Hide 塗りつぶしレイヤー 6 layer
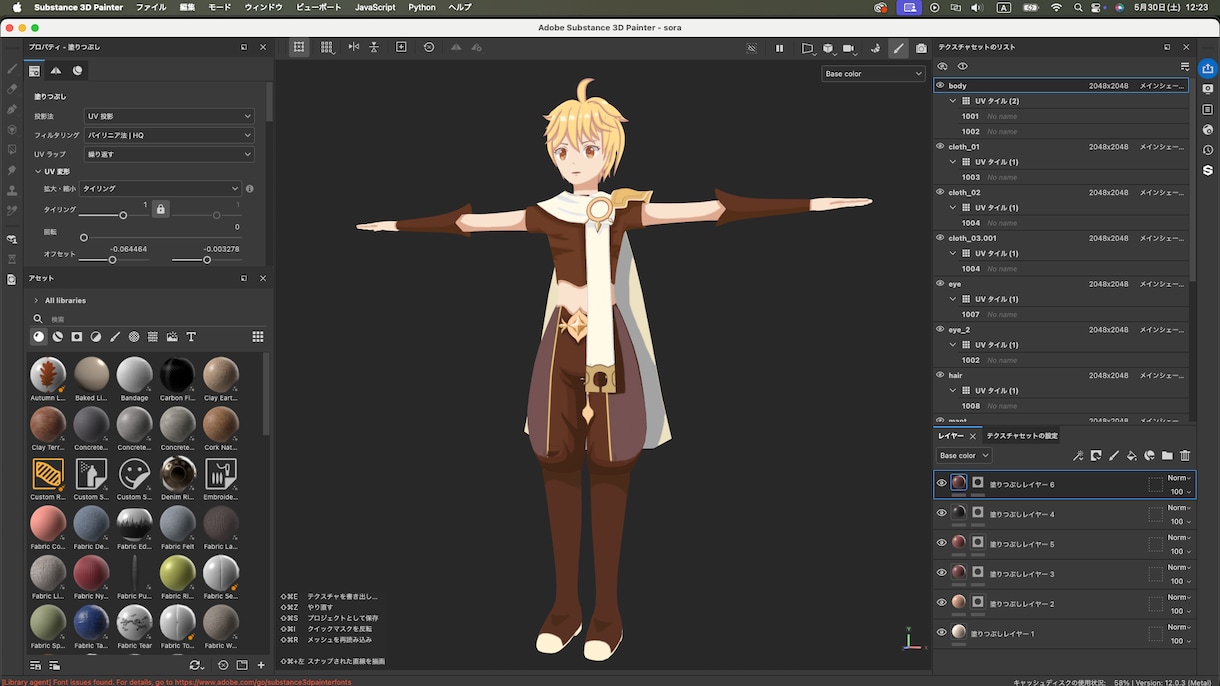Image resolution: width=1220 pixels, height=686 pixels. tap(941, 483)
